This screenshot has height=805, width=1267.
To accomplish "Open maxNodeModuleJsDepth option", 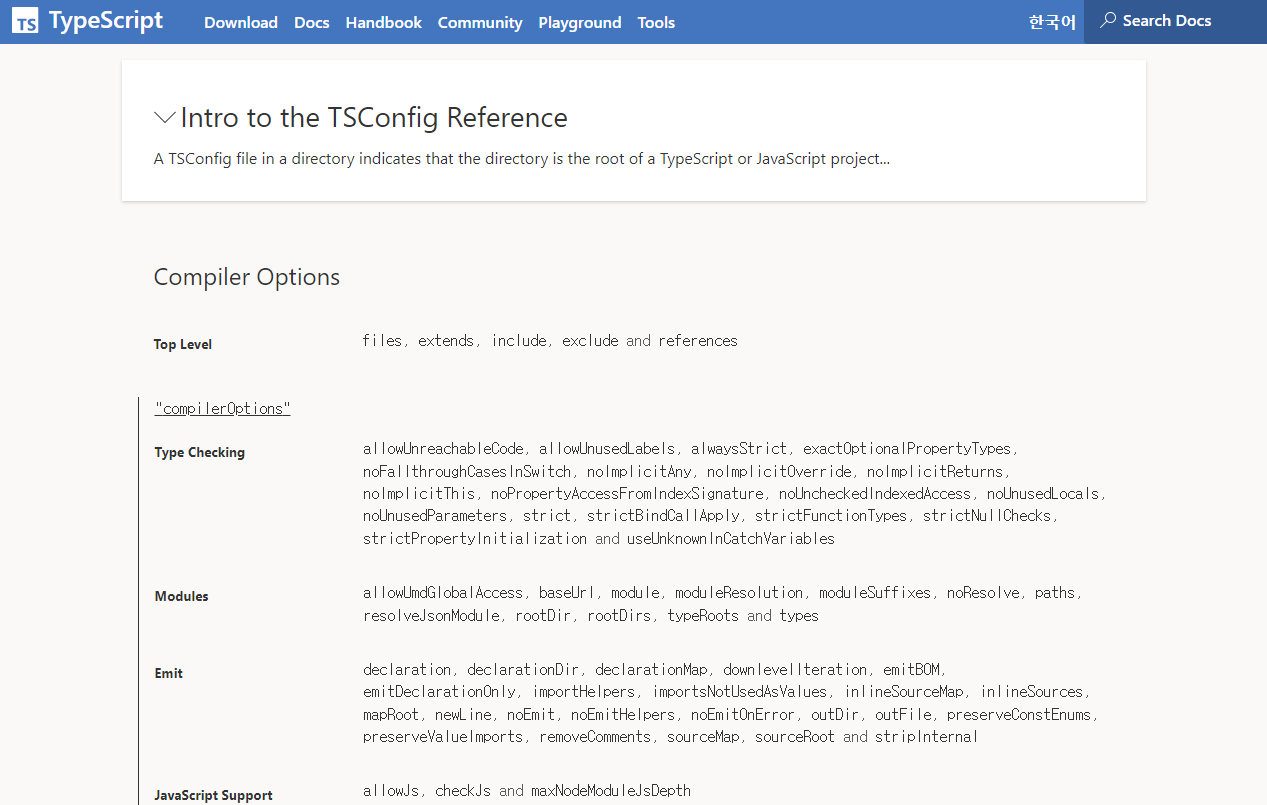I will [x=610, y=791].
